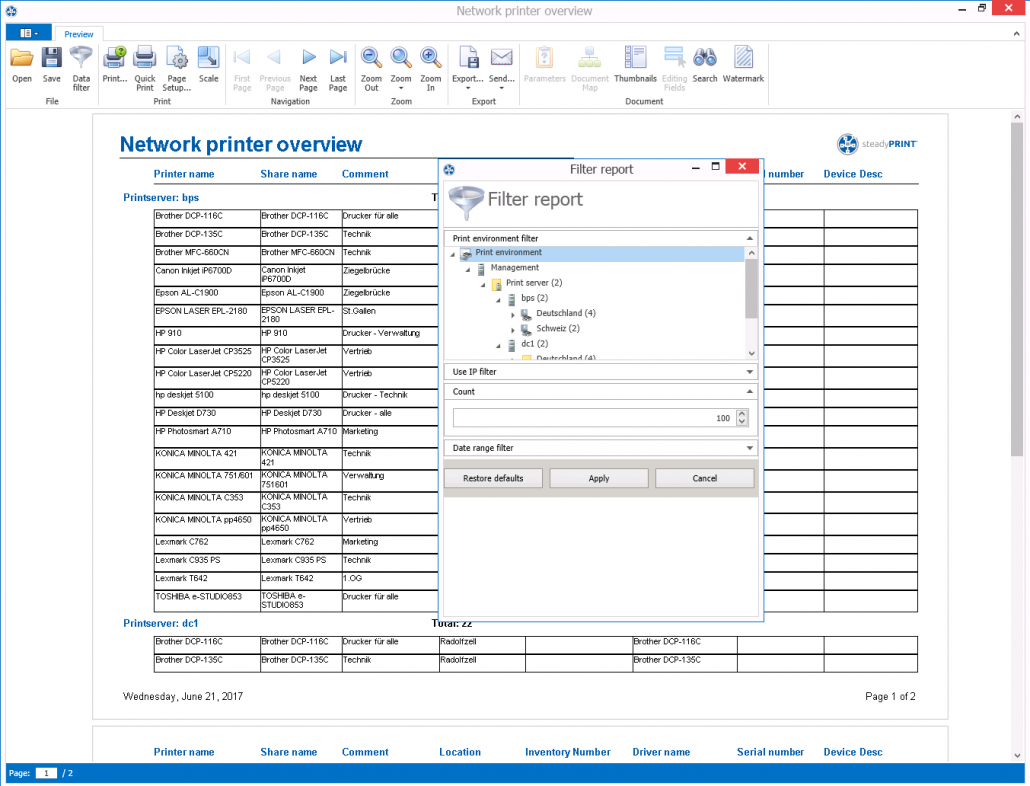1030x786 pixels.
Task: Open the Zoom level menu
Action: (x=401, y=68)
